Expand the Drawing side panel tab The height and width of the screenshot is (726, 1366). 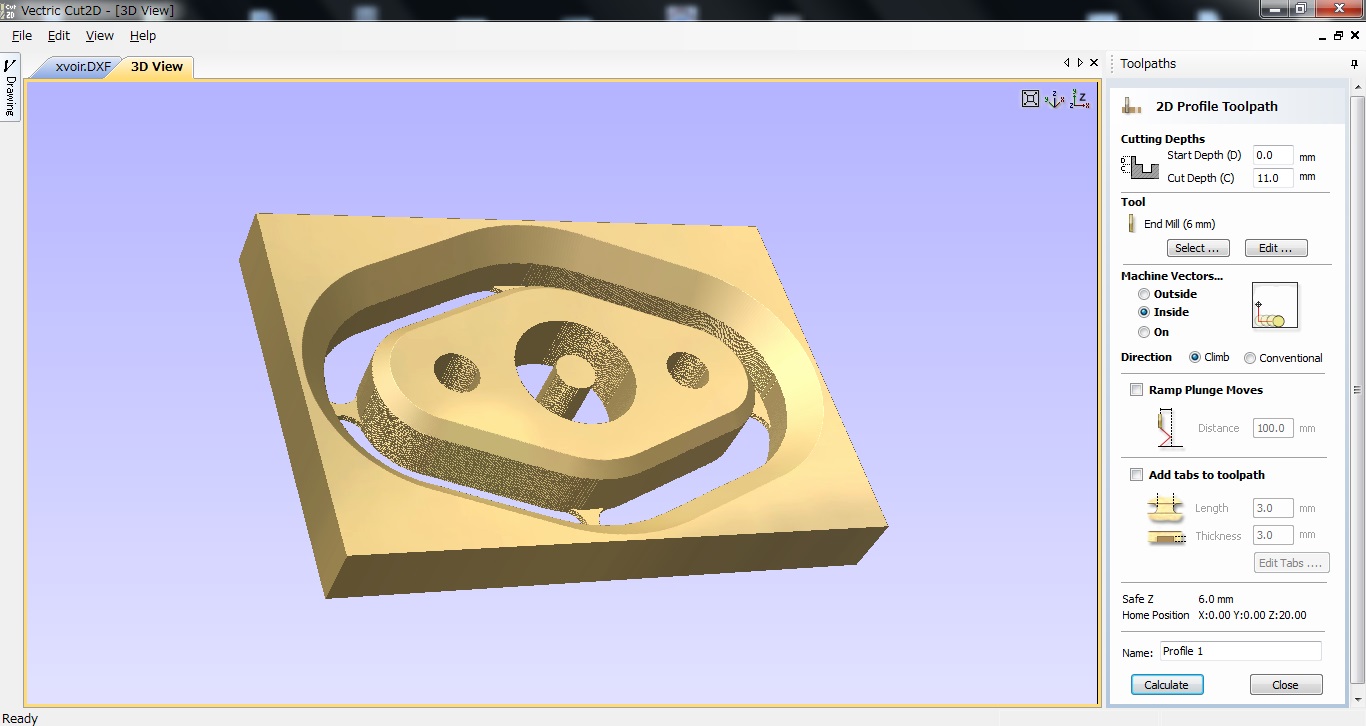pos(11,88)
